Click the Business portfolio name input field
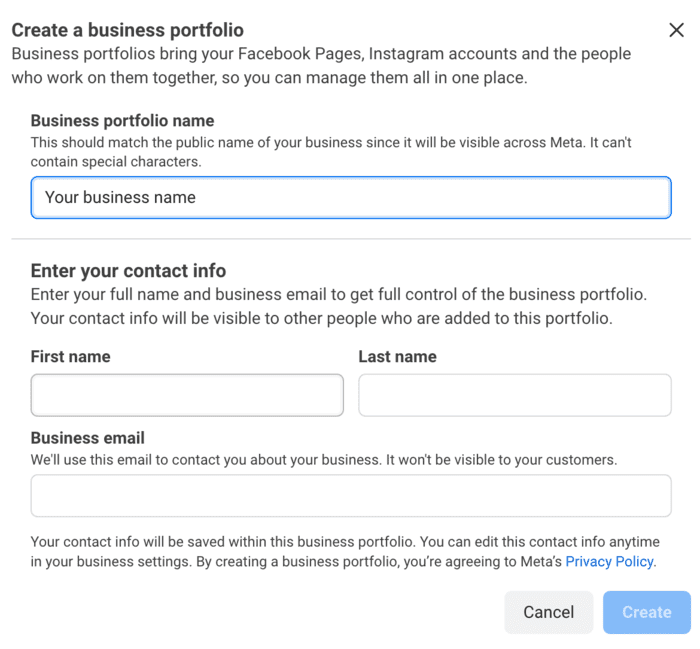The height and width of the screenshot is (649, 700). (350, 197)
